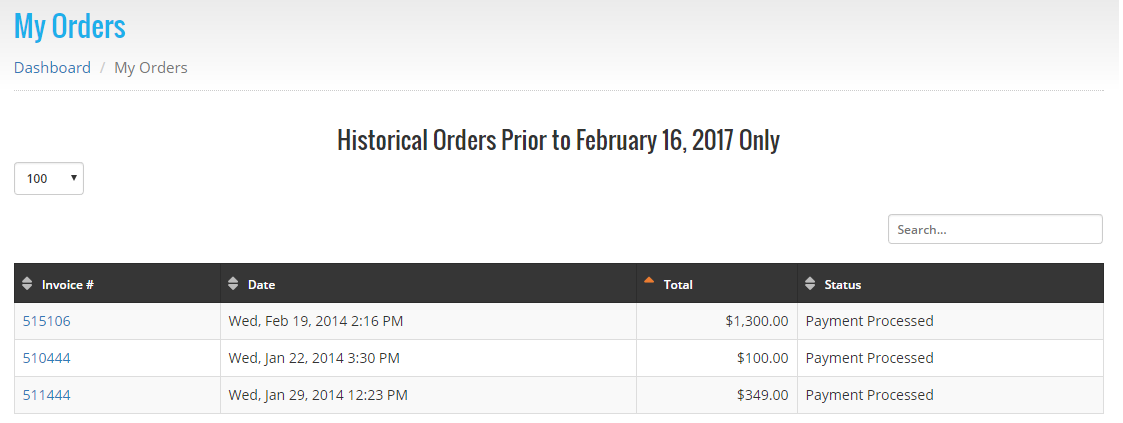Select the Wed, Jan 22, 2014 3:30 PM cell
The width and height of the screenshot is (1123, 423).
[x=428, y=358]
